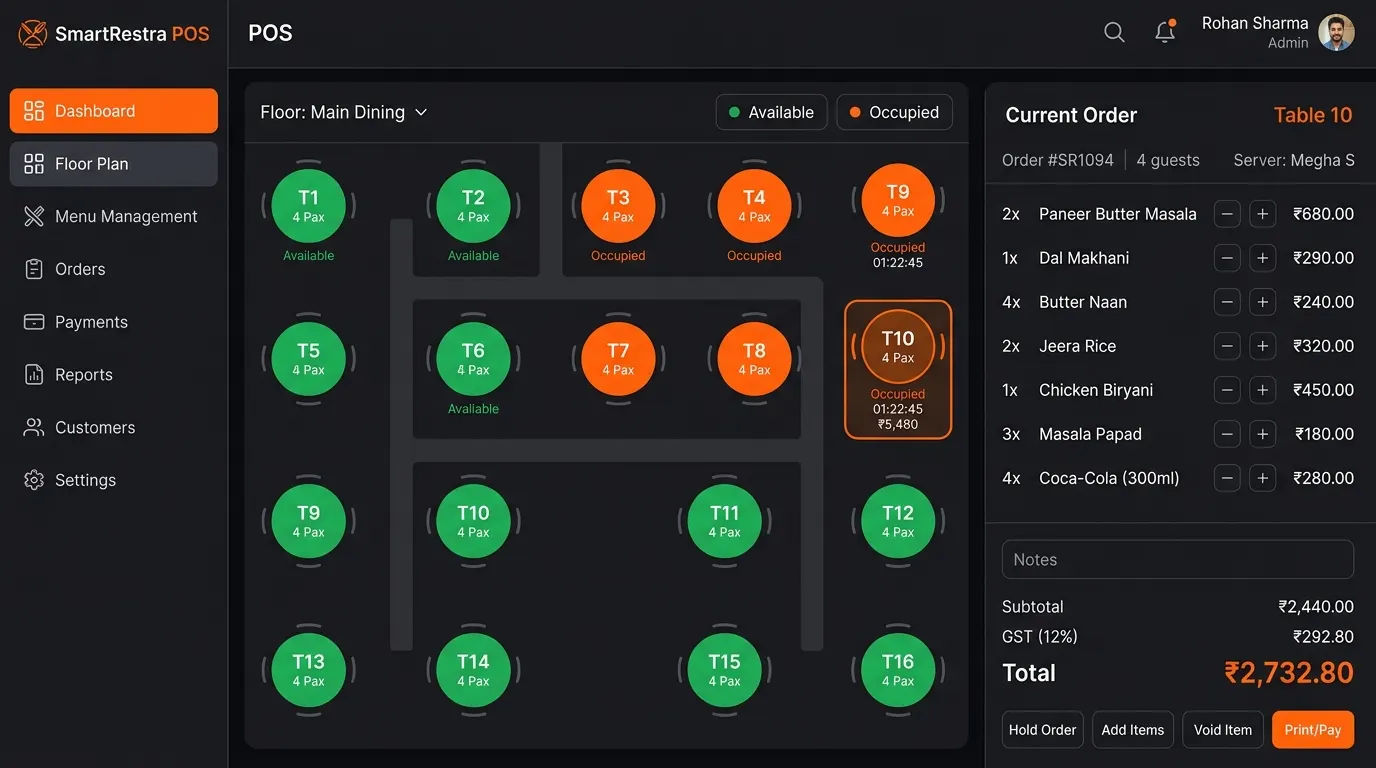
Task: Select available table T14
Action: [x=473, y=669]
